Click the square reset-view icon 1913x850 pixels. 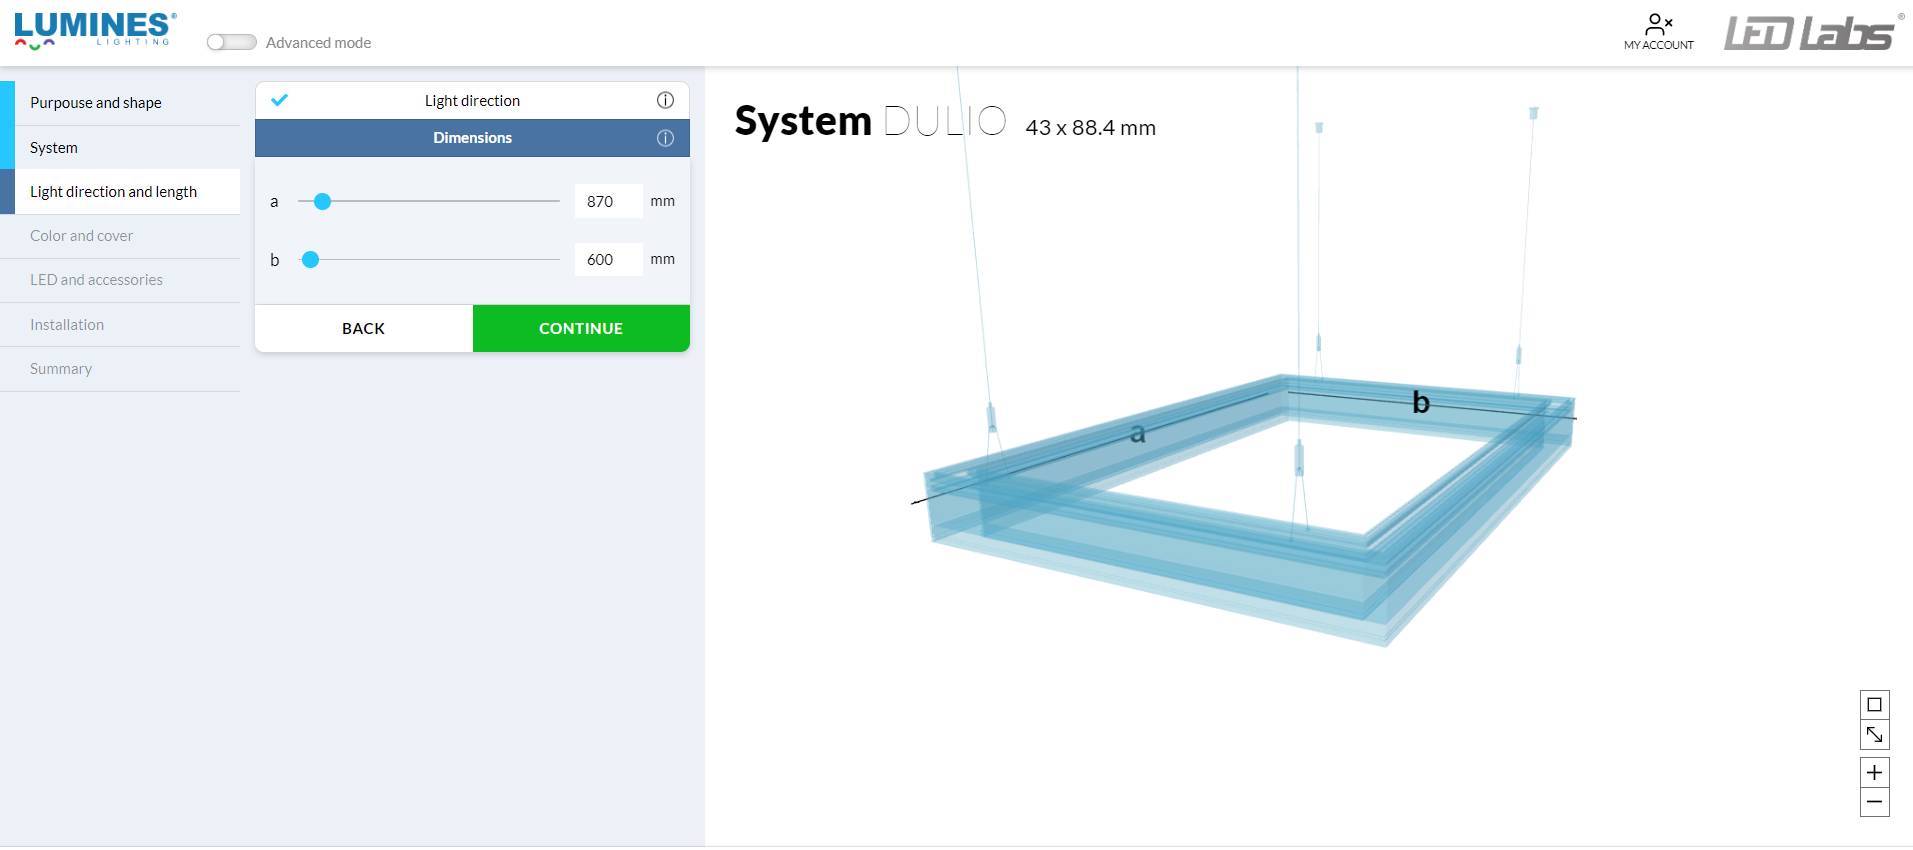[1874, 704]
